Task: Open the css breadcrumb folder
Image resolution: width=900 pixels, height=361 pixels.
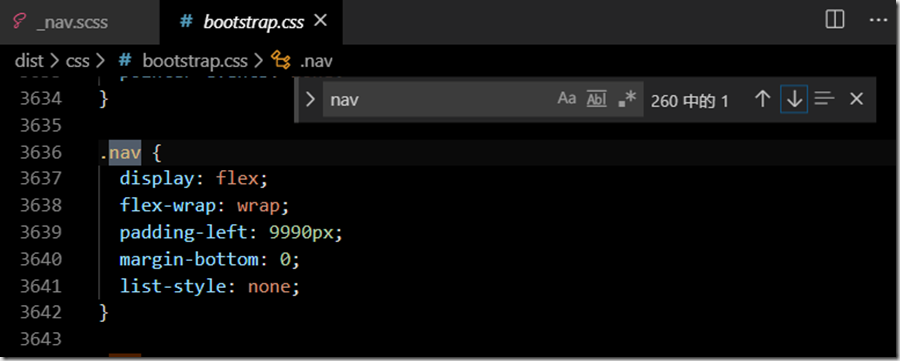Action: pos(77,60)
